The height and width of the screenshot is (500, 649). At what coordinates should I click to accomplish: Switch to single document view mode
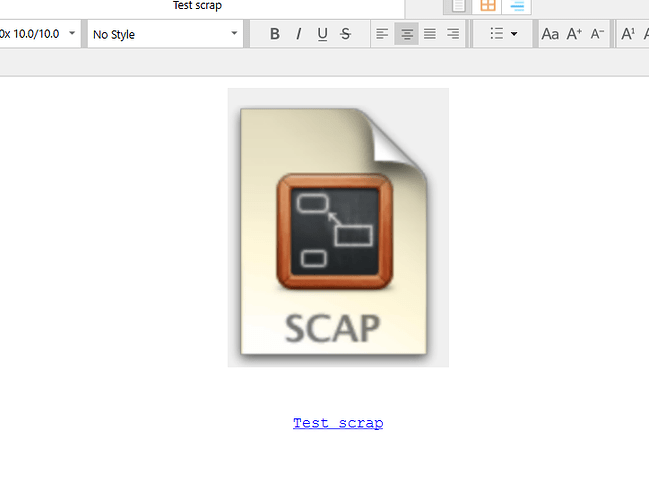click(459, 5)
